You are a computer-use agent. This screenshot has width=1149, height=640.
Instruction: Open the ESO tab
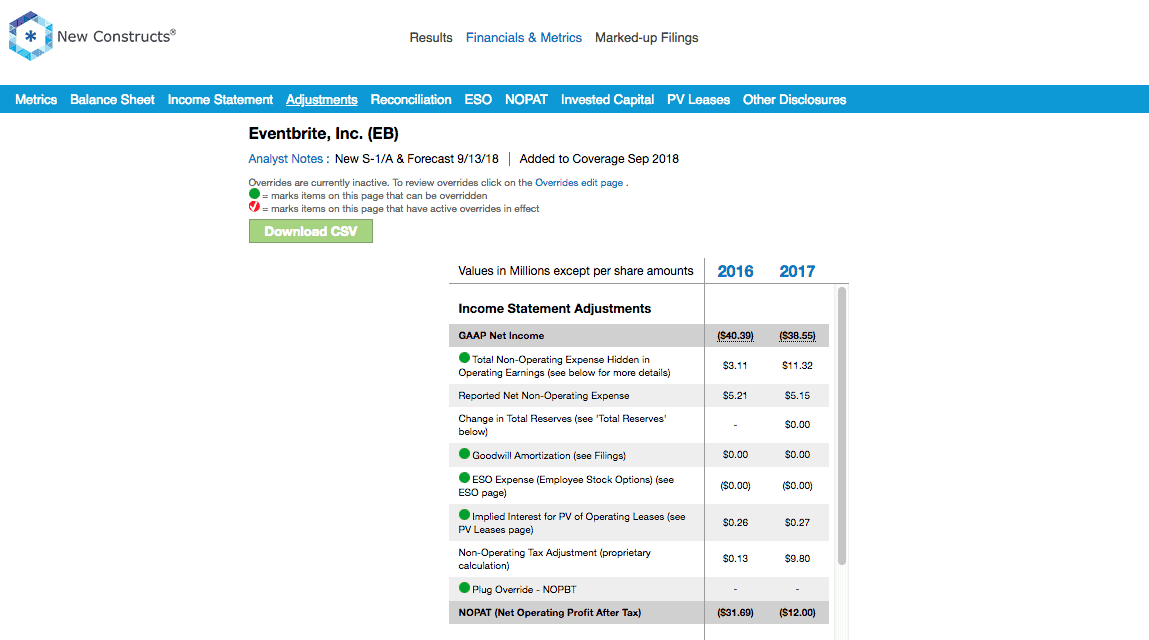pos(478,100)
